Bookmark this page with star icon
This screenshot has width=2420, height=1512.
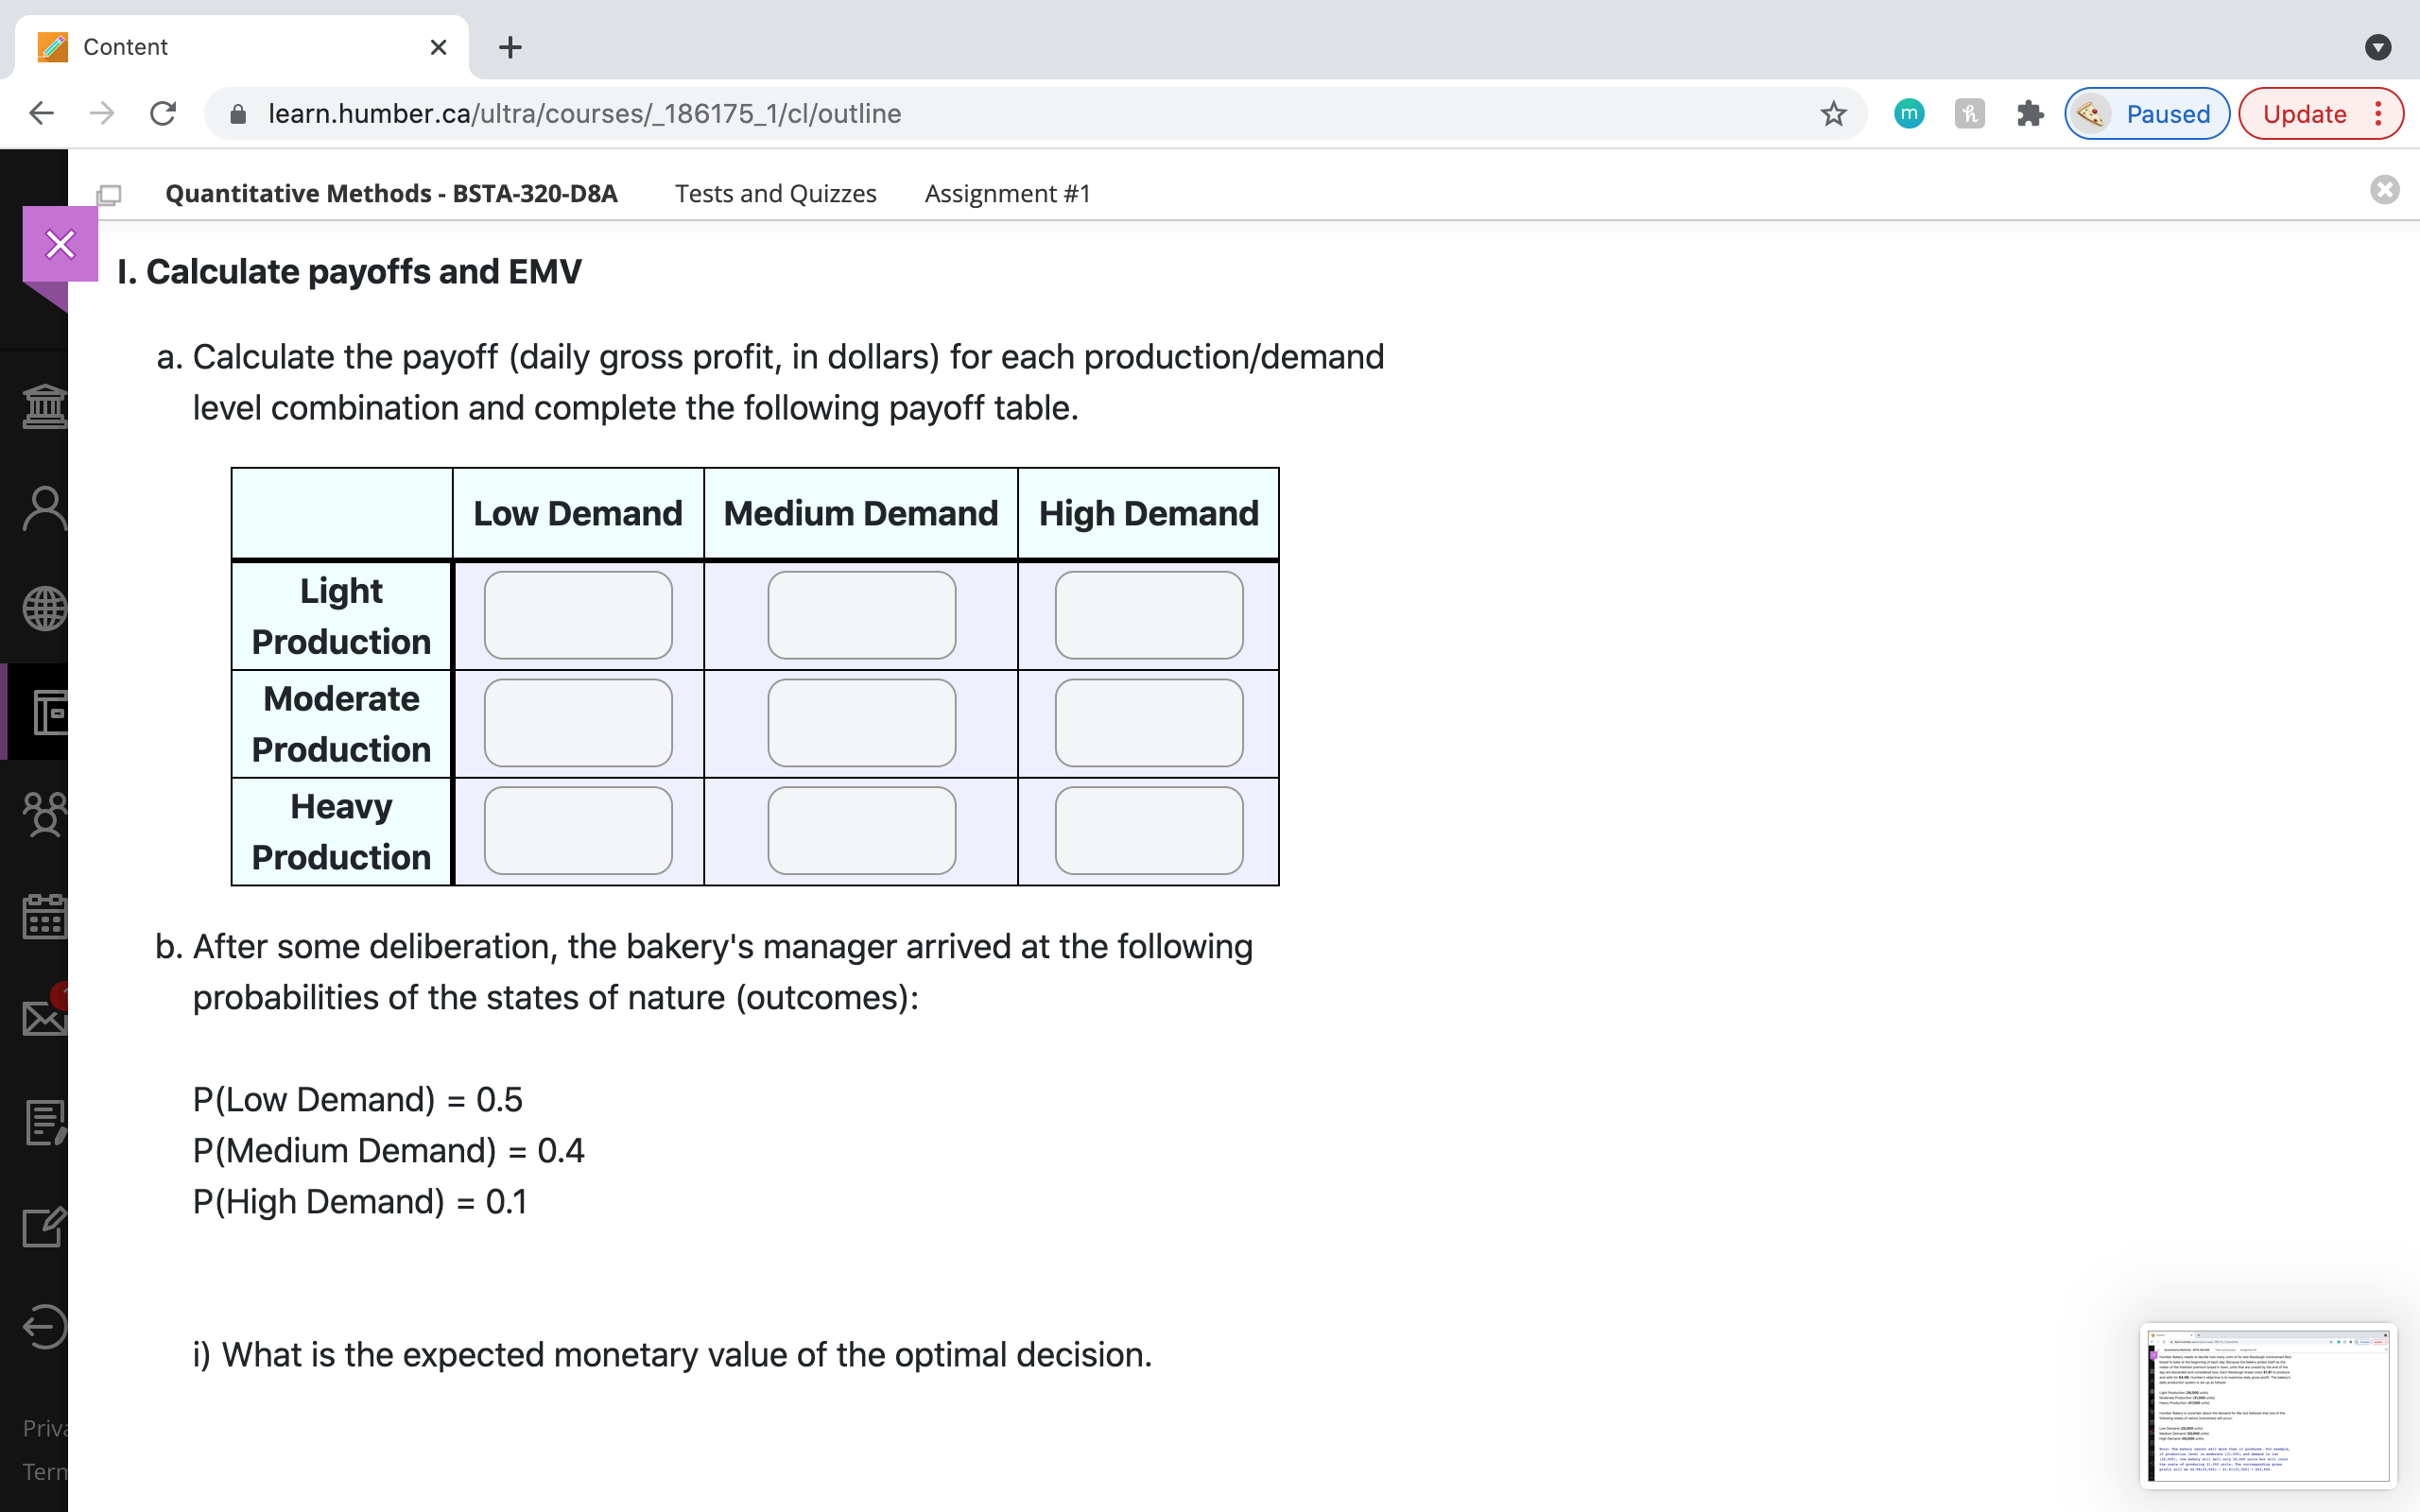click(1832, 114)
